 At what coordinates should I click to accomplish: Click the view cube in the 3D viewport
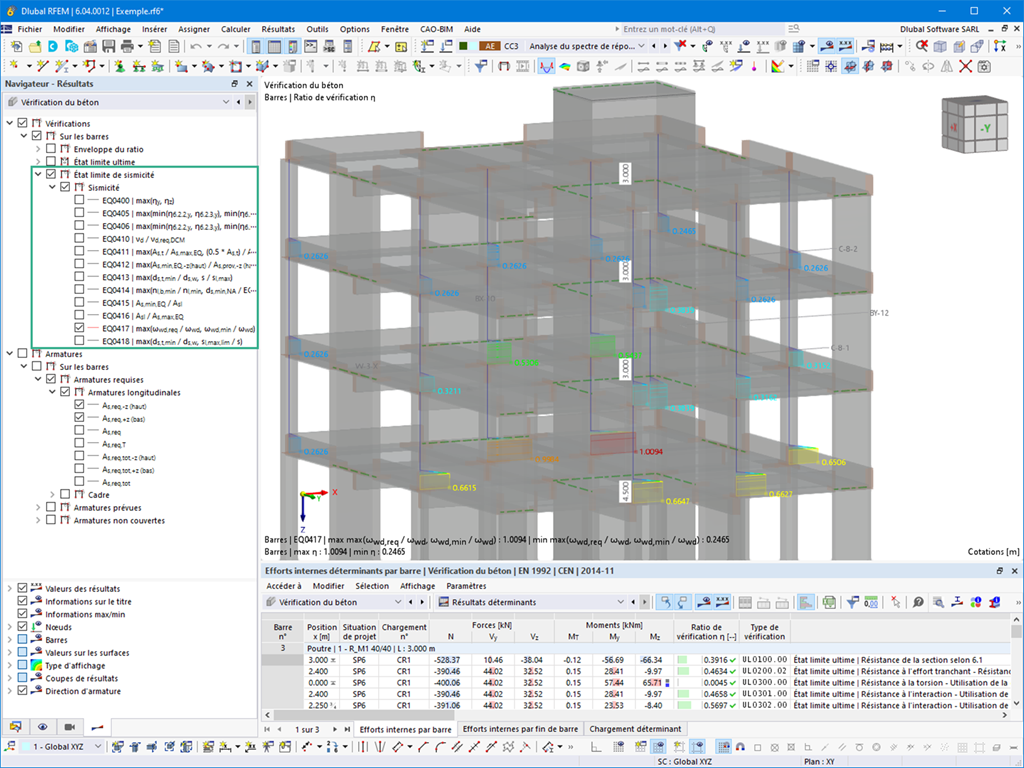(974, 125)
